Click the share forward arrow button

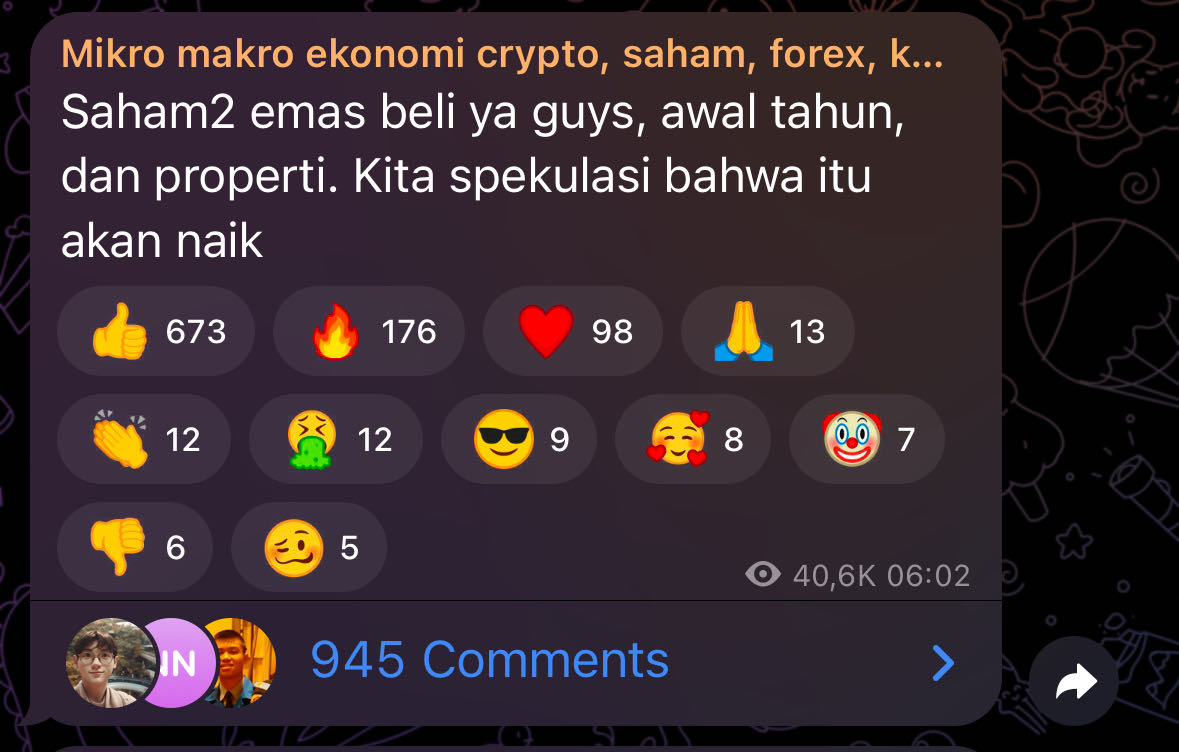coord(1075,682)
